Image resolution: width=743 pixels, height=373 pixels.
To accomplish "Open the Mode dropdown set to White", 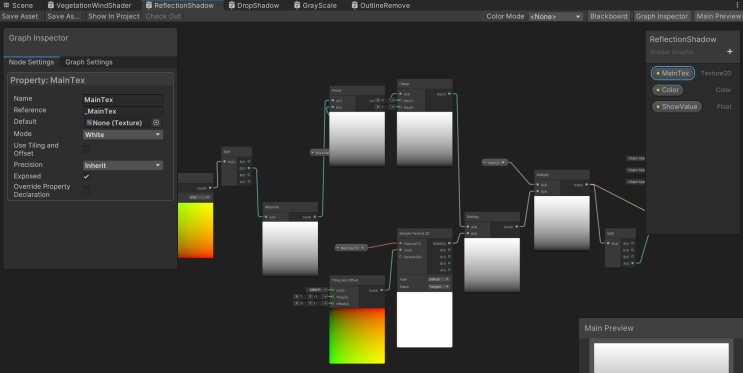I will point(123,135).
